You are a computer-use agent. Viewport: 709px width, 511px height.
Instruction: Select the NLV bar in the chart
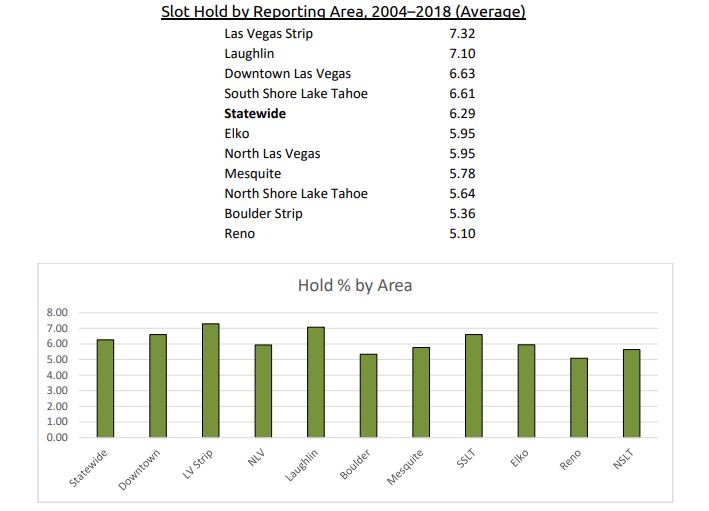pos(263,391)
